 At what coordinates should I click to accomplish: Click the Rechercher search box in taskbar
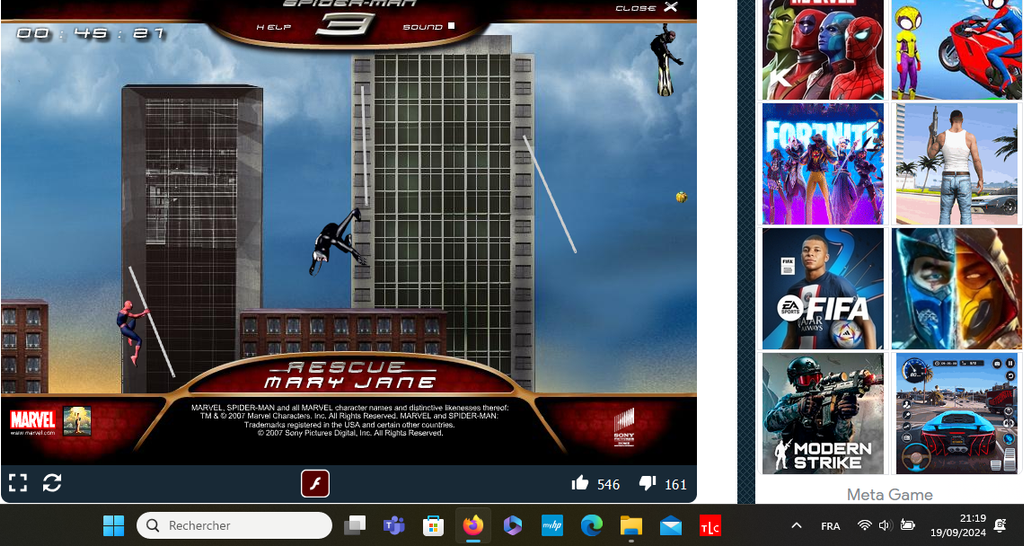[x=235, y=525]
